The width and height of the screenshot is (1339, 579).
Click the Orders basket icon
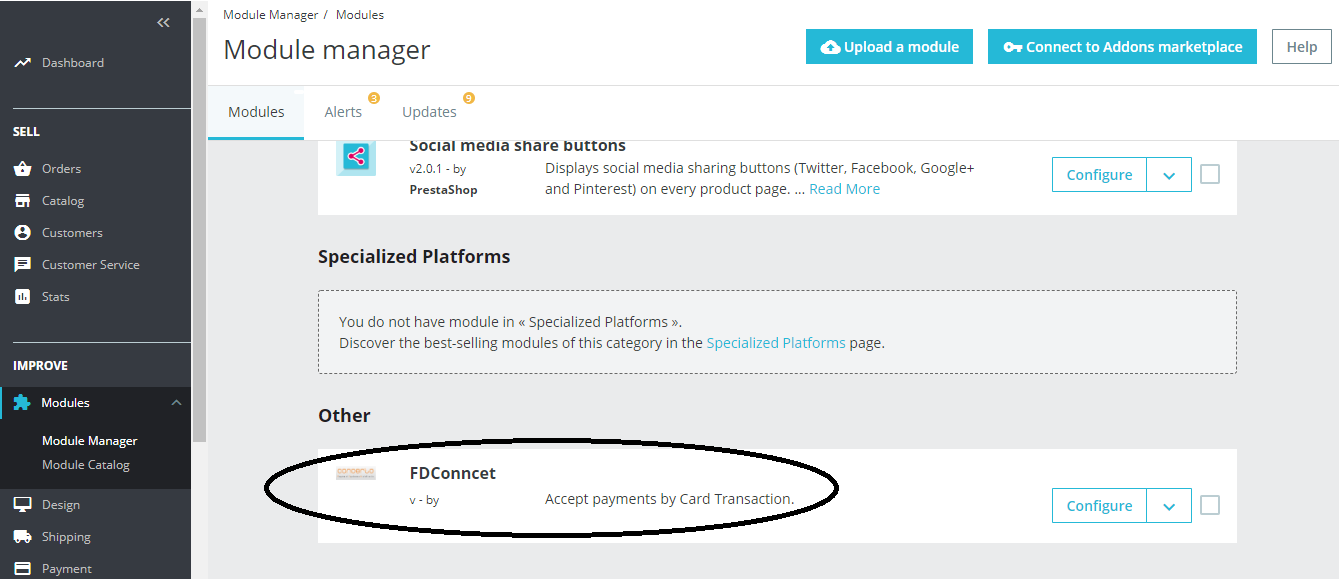[x=22, y=169]
